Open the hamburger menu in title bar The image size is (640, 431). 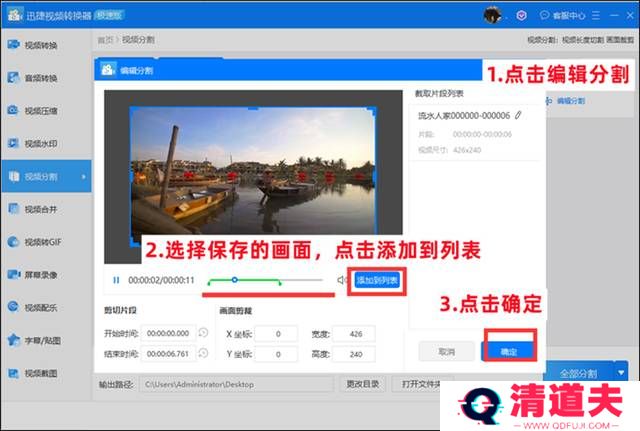pyautogui.click(x=596, y=16)
